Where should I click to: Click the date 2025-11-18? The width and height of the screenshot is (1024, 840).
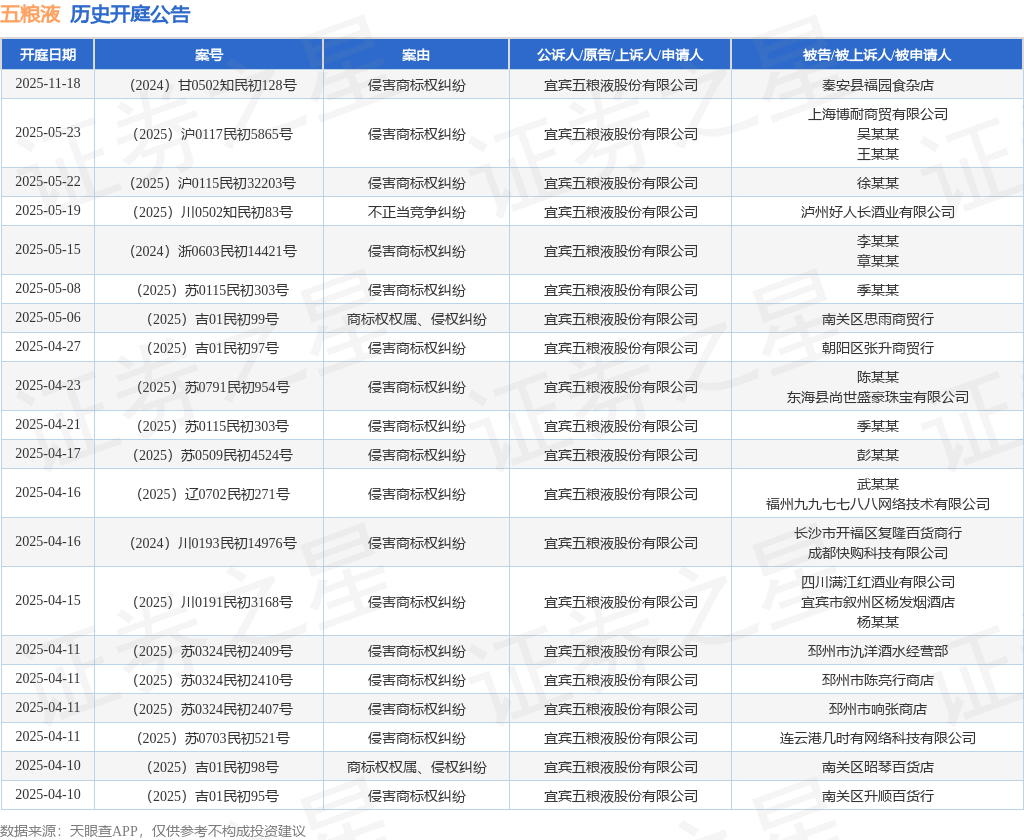48,84
